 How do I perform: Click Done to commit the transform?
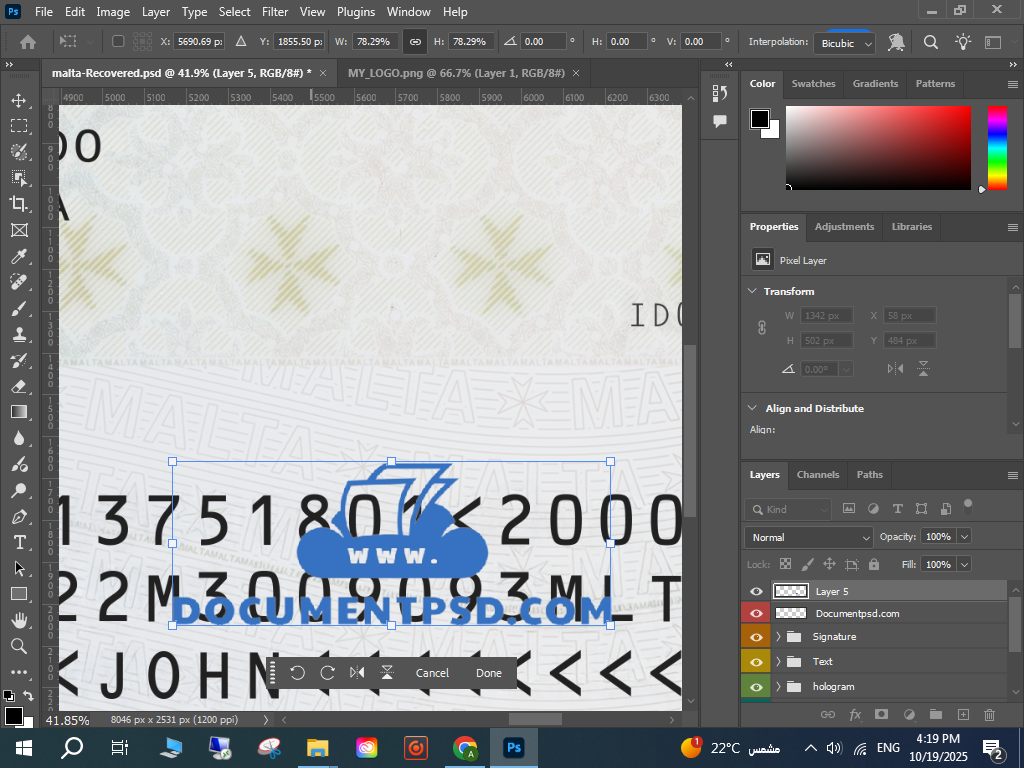[x=489, y=673]
